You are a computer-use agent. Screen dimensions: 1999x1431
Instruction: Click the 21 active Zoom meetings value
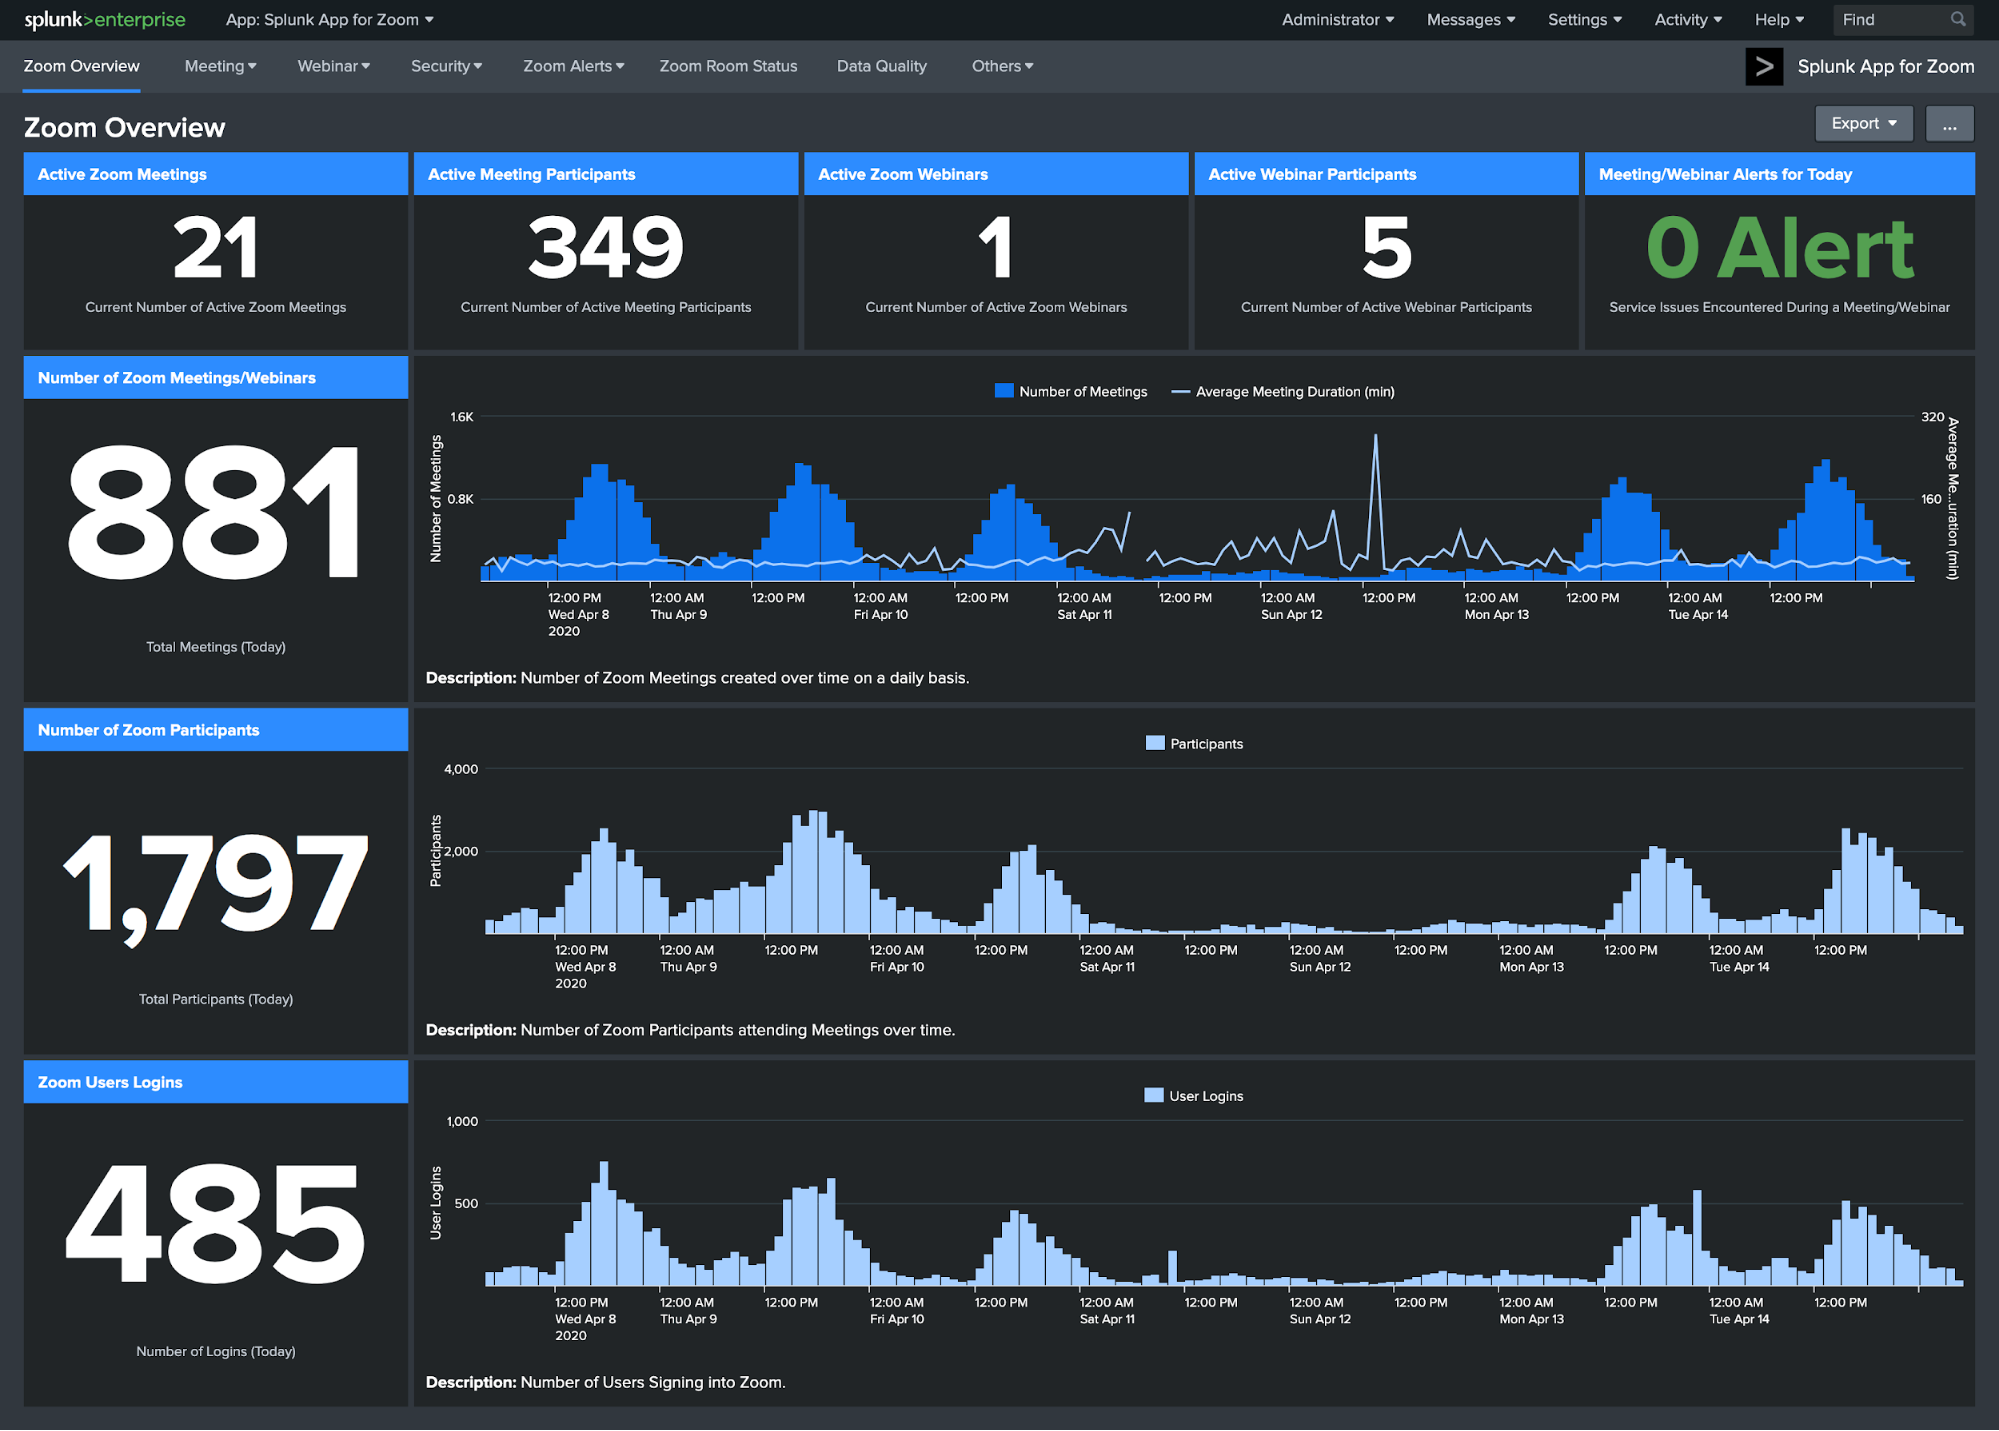pyautogui.click(x=216, y=248)
